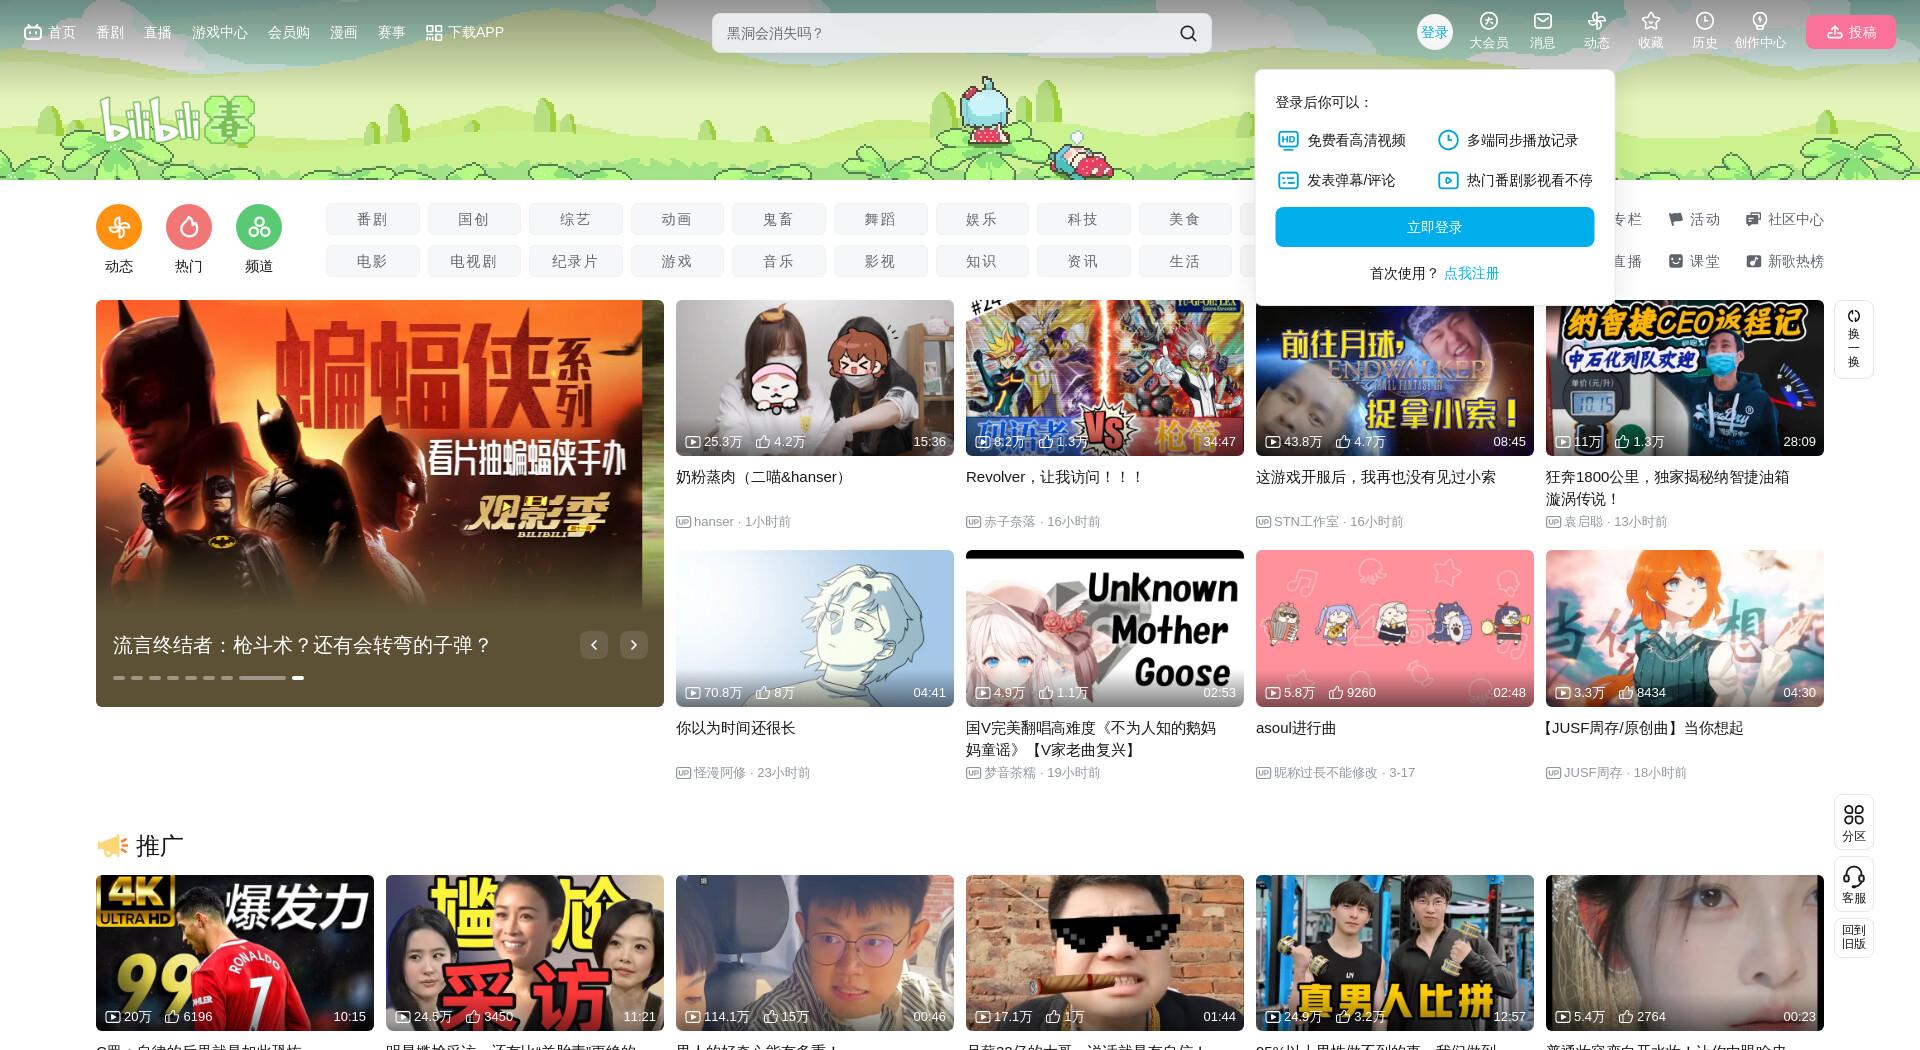Open the 消息 messages icon
Image resolution: width=1920 pixels, height=1050 pixels.
(x=1543, y=21)
